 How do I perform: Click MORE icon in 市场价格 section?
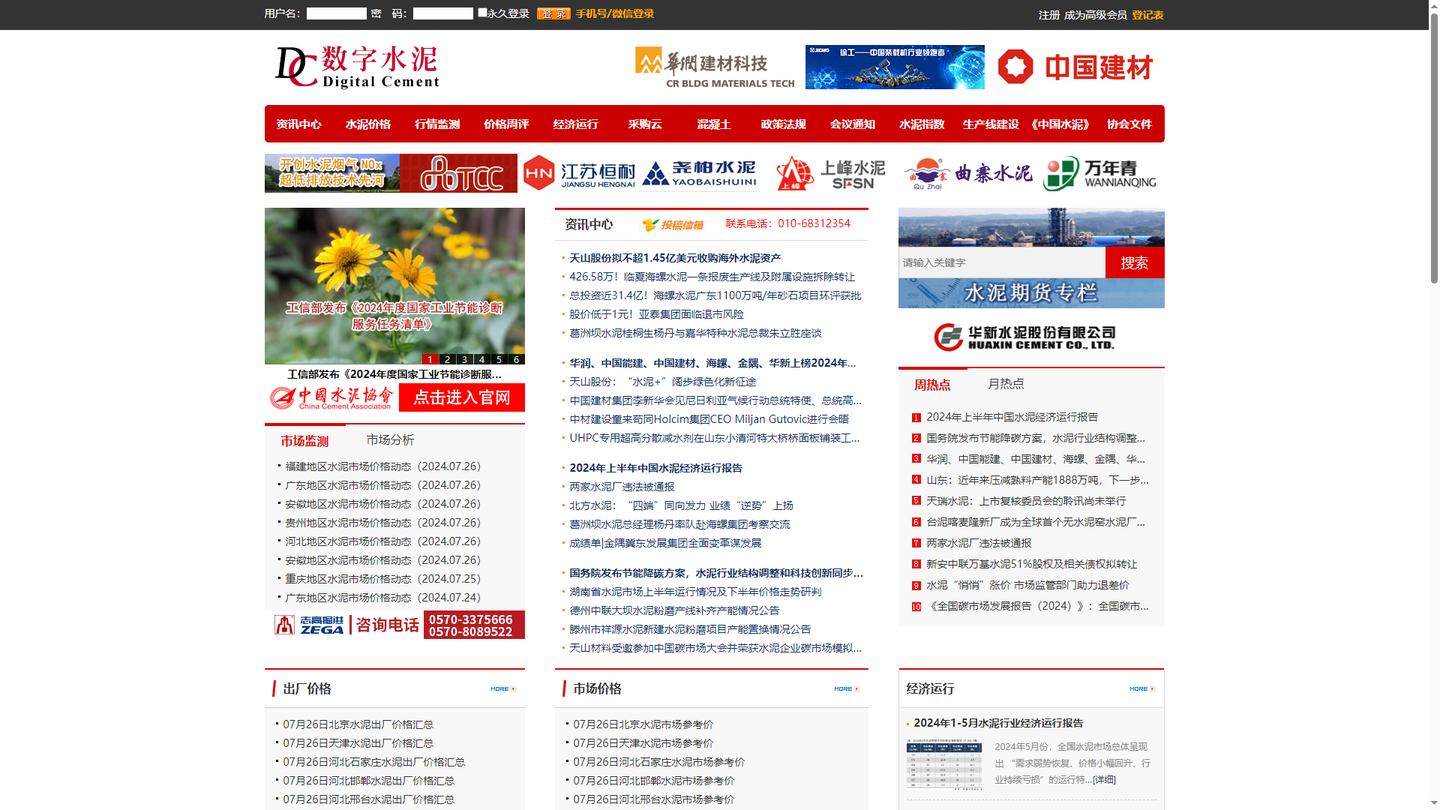click(x=847, y=689)
